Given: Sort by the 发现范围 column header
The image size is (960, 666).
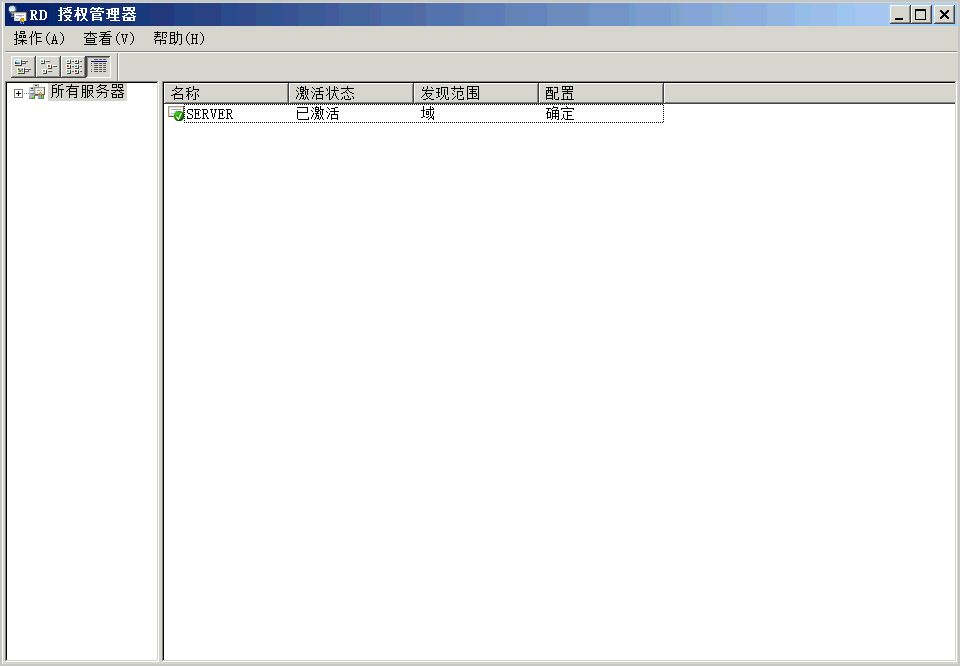Looking at the screenshot, I should coord(476,93).
